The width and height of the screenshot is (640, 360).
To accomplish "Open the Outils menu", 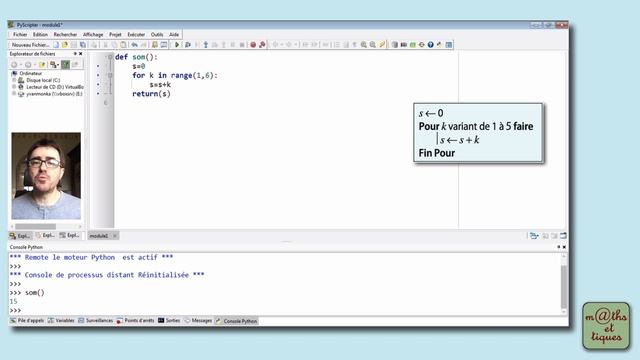I will pos(157,35).
